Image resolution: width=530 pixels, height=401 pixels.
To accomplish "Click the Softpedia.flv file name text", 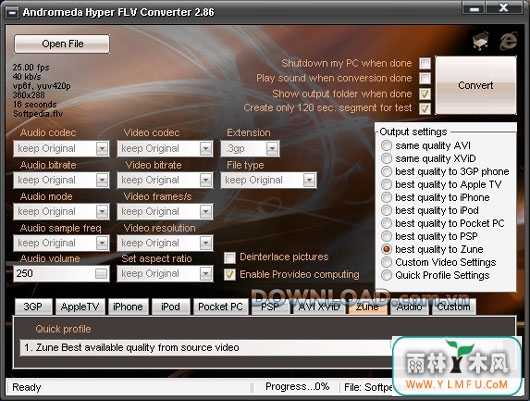I will (38, 114).
